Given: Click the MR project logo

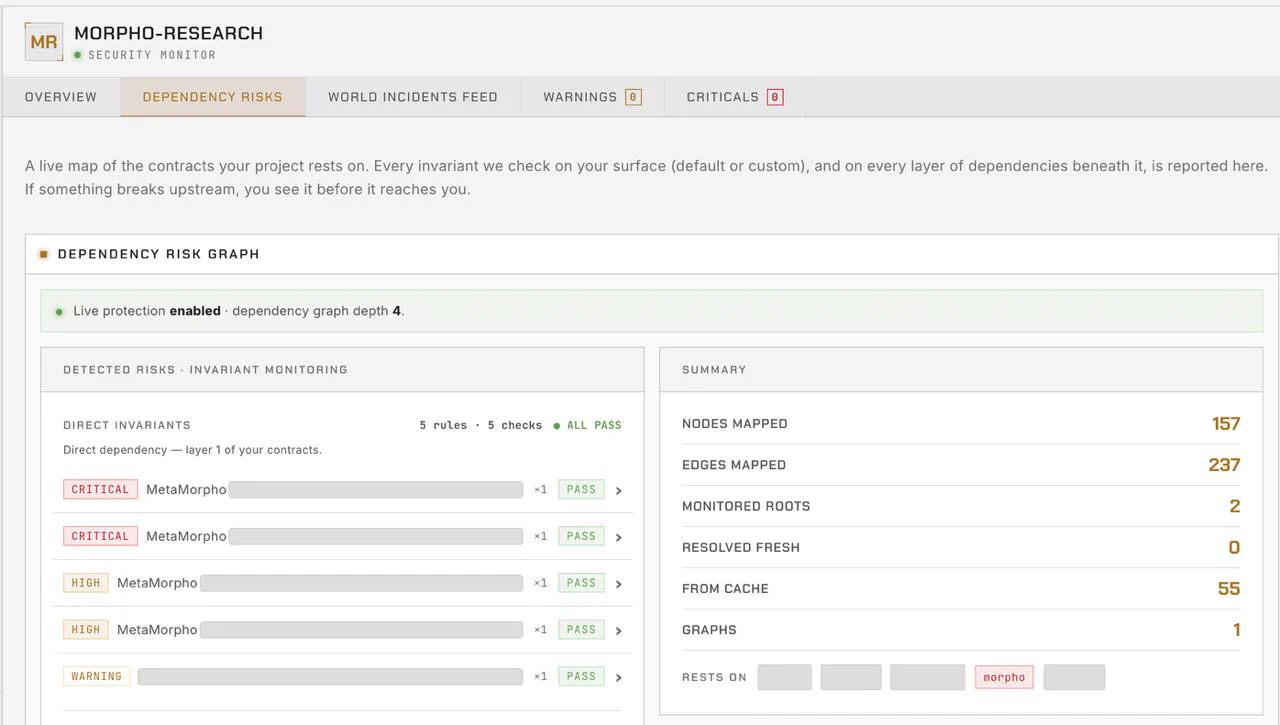Looking at the screenshot, I should click(x=44, y=42).
